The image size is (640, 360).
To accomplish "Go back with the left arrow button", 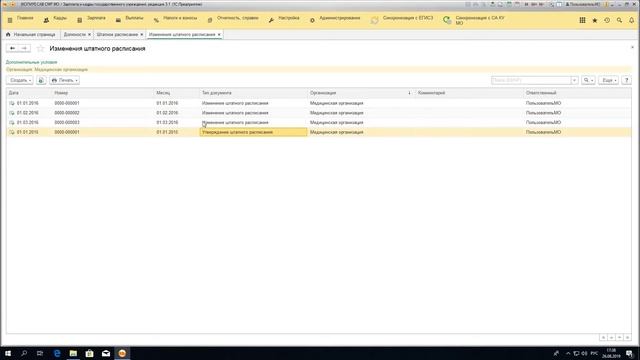I will (x=12, y=49).
